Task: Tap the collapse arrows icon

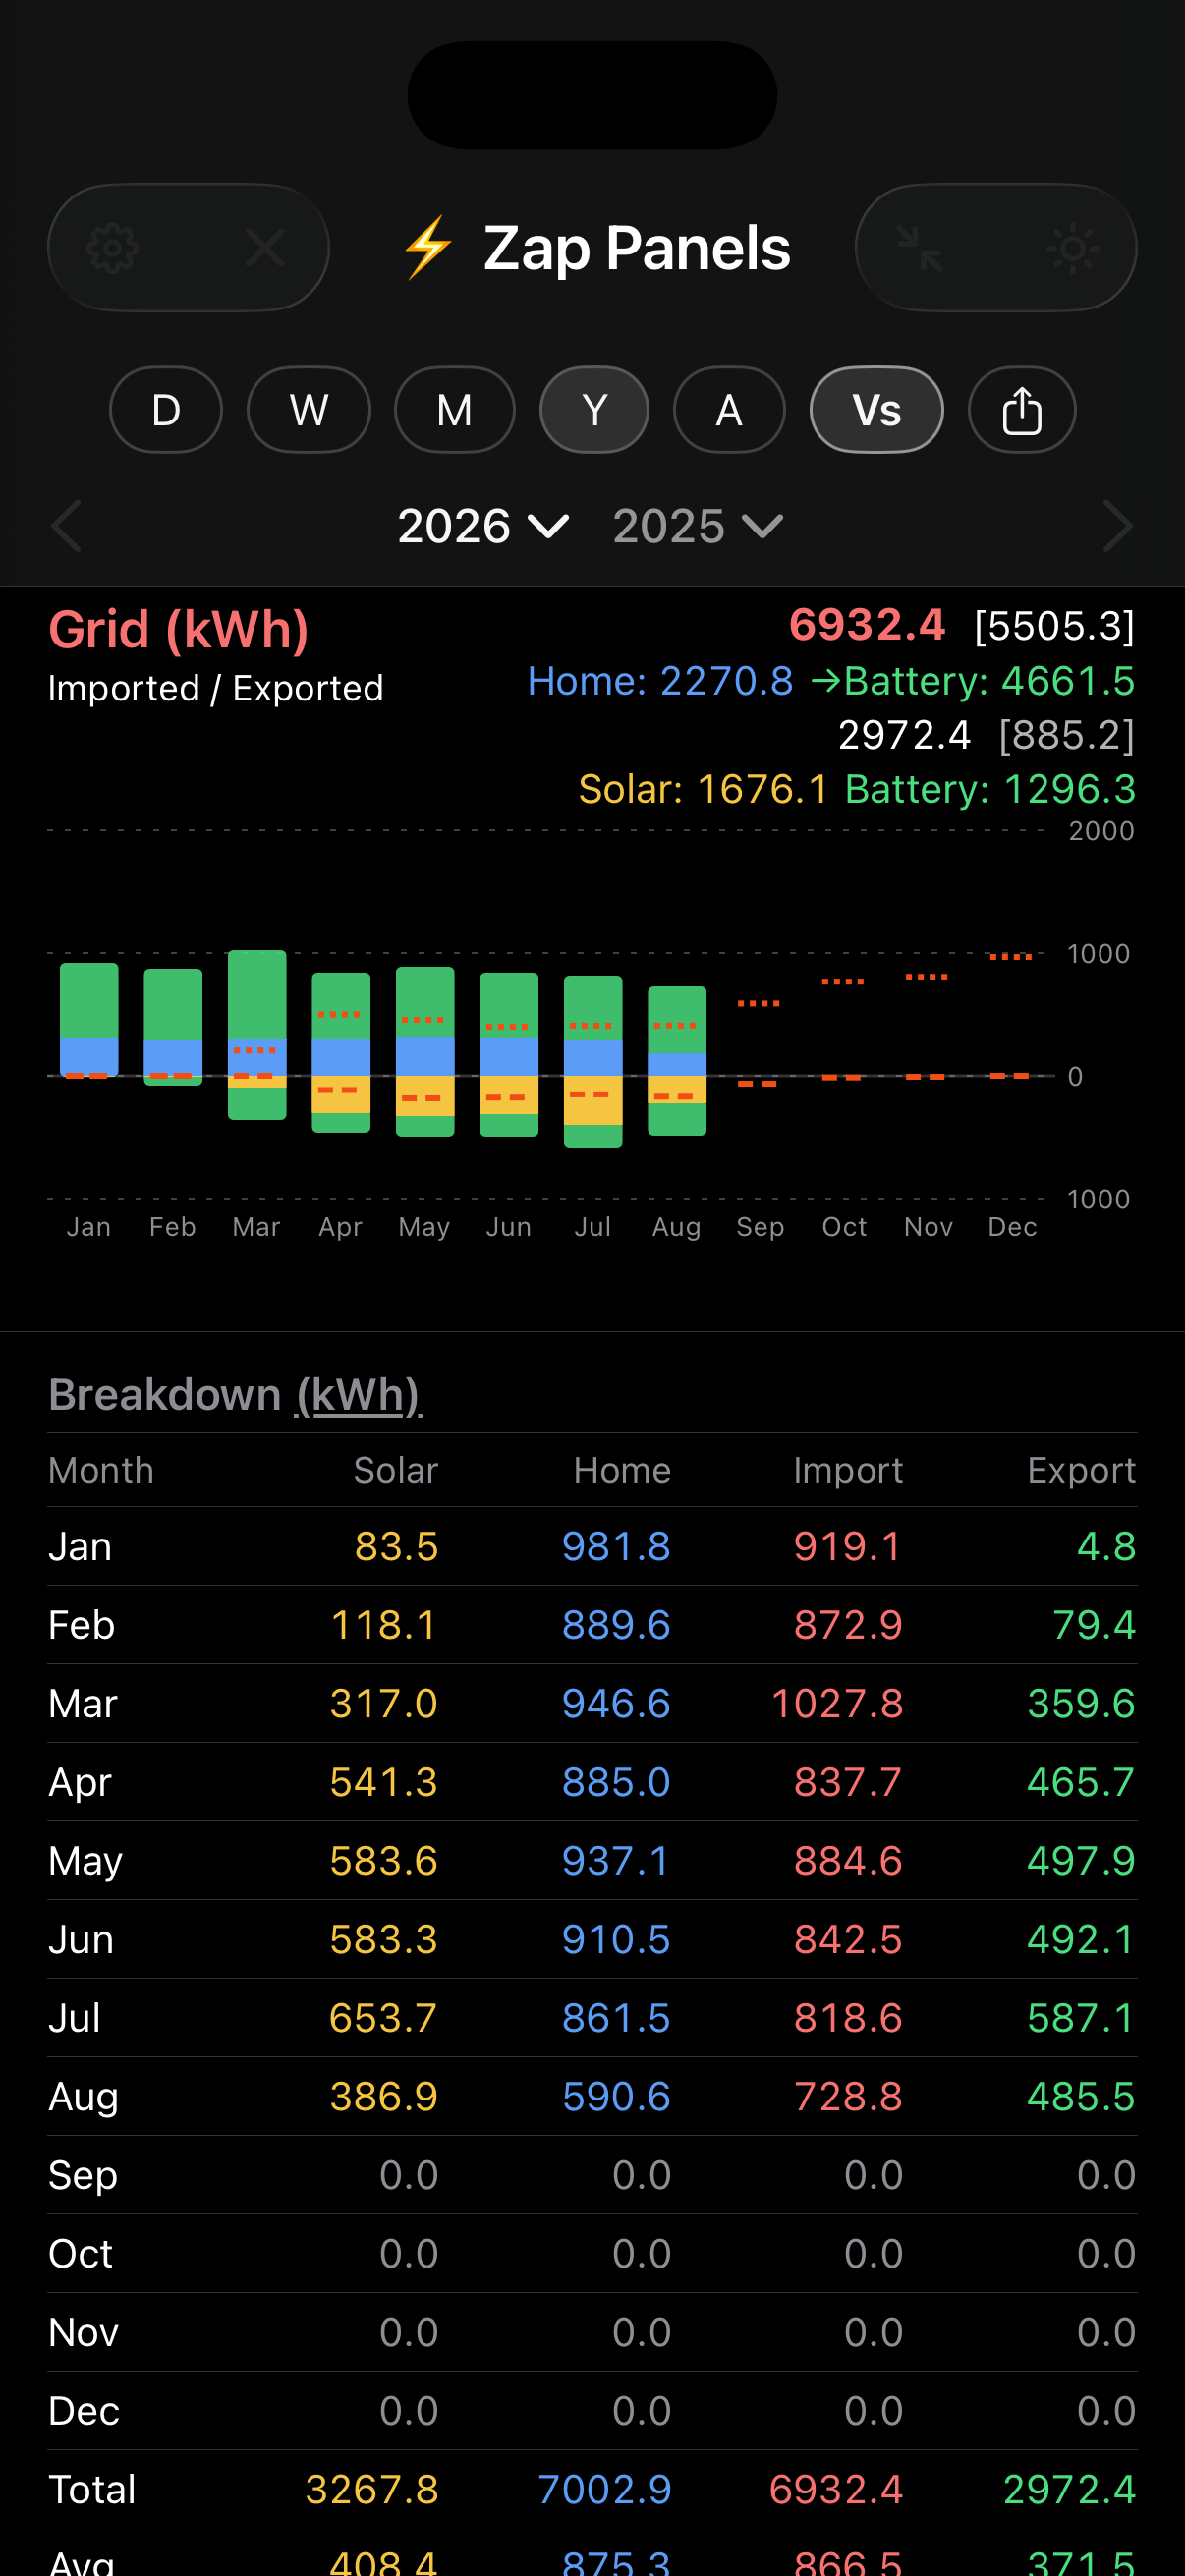Action: pos(920,248)
